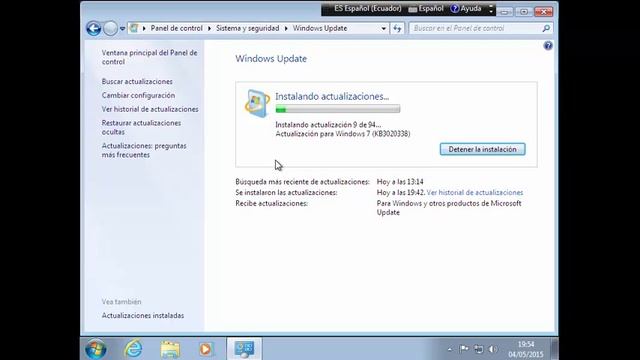Click the KB3020338 update name text
This screenshot has height=360, width=640.
342,134
